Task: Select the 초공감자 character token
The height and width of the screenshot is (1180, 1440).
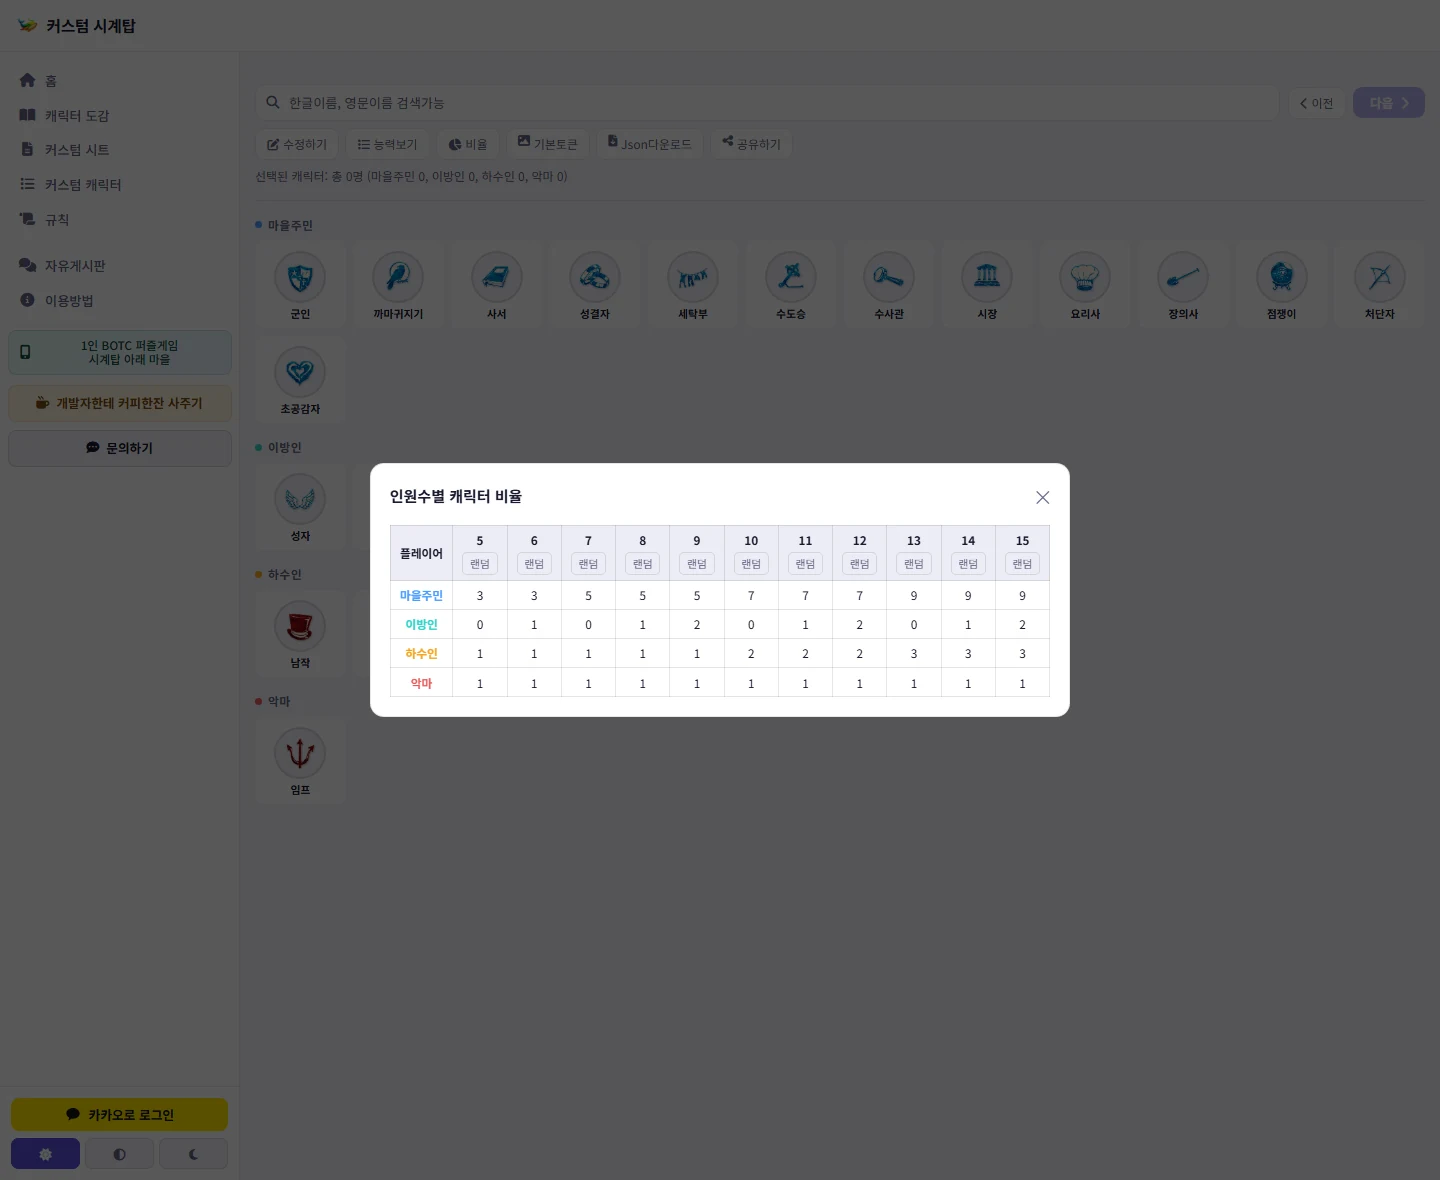Action: (300, 380)
